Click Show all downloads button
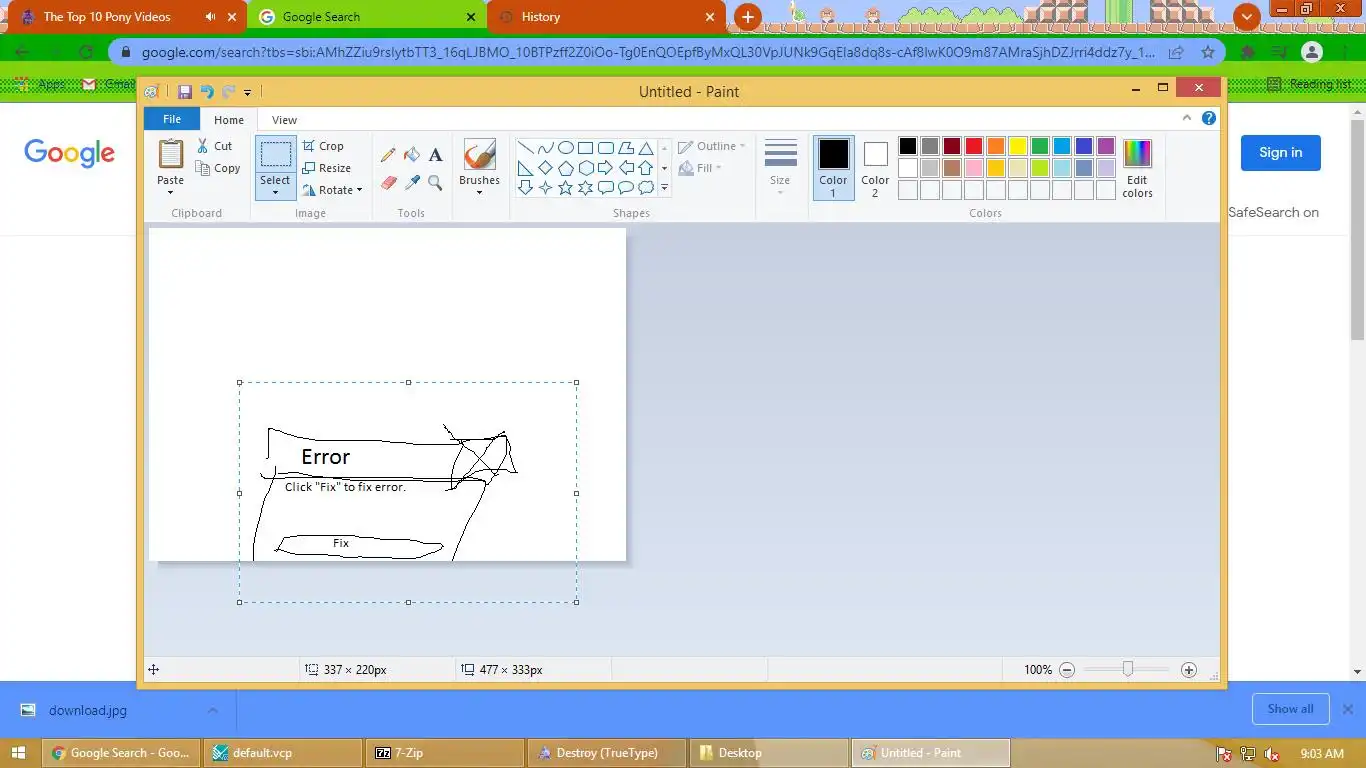Viewport: 1366px width, 768px height. (1290, 709)
